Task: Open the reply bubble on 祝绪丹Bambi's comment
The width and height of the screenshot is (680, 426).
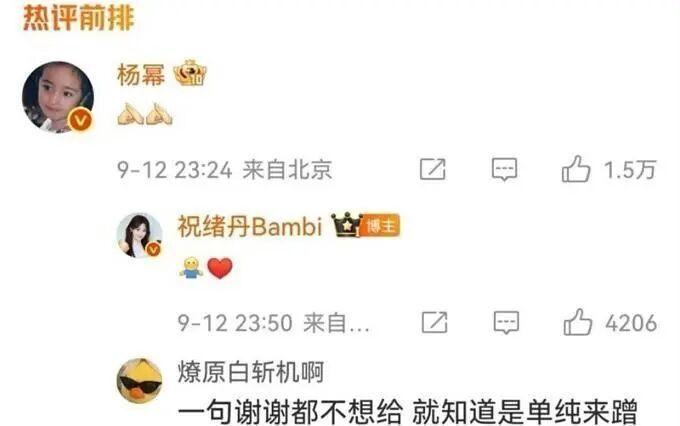Action: click(x=506, y=323)
